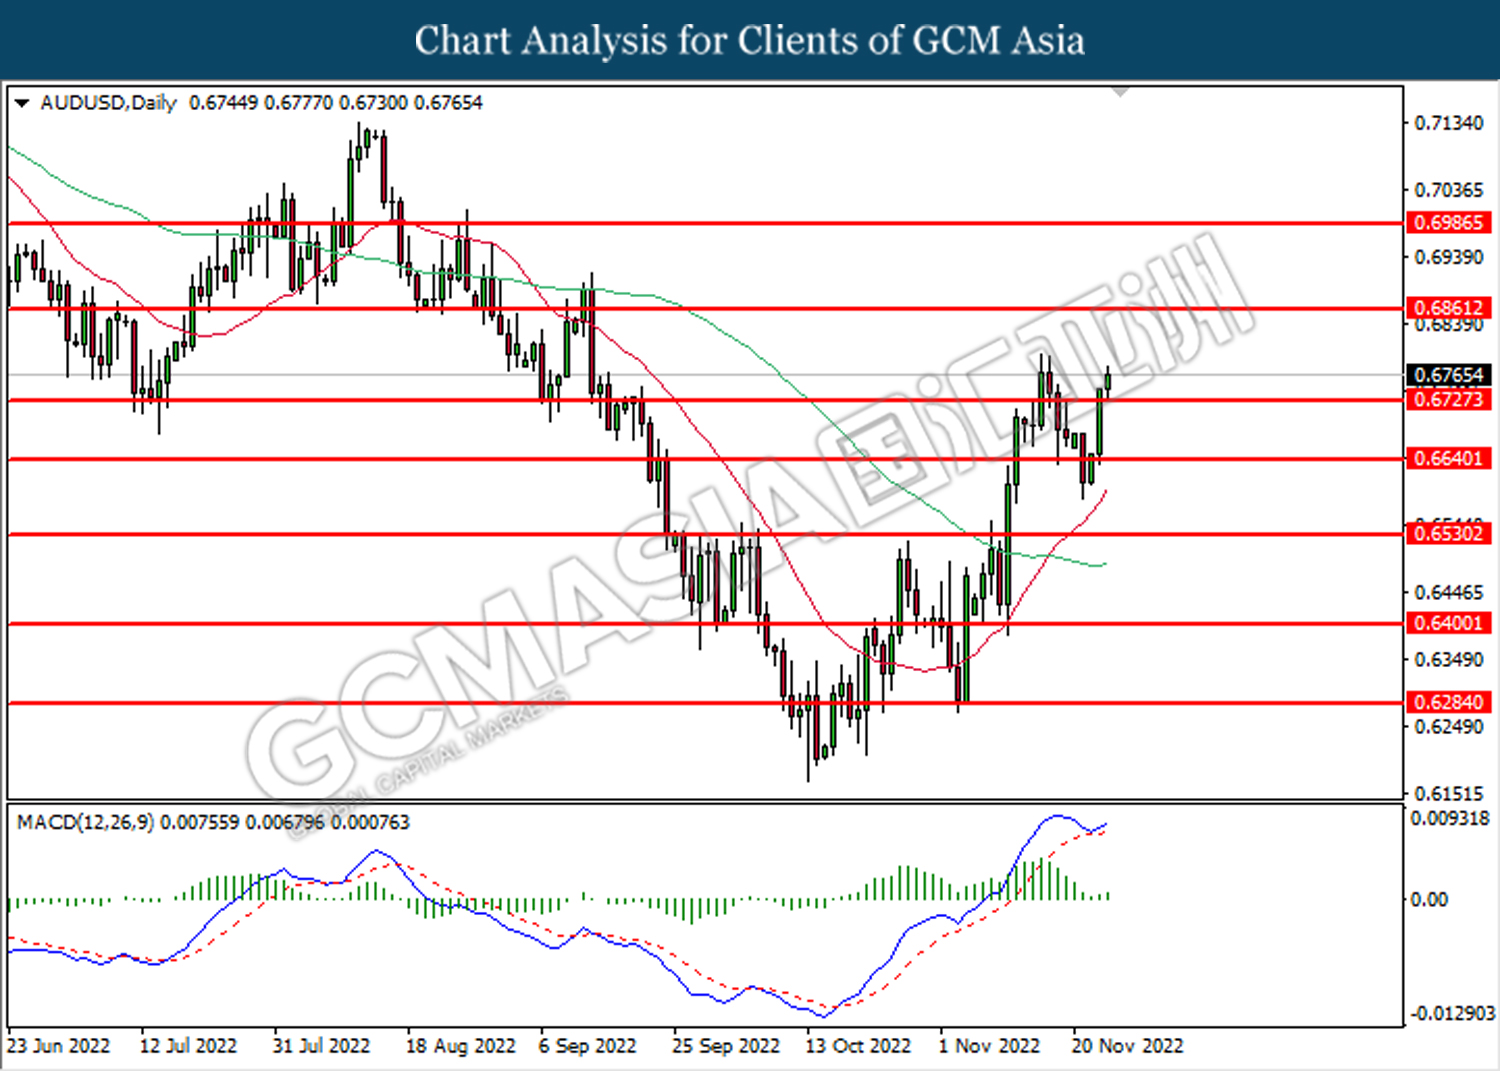Select the 0.65302 red price label
Screen dimensions: 1500x1071
coord(1449,534)
